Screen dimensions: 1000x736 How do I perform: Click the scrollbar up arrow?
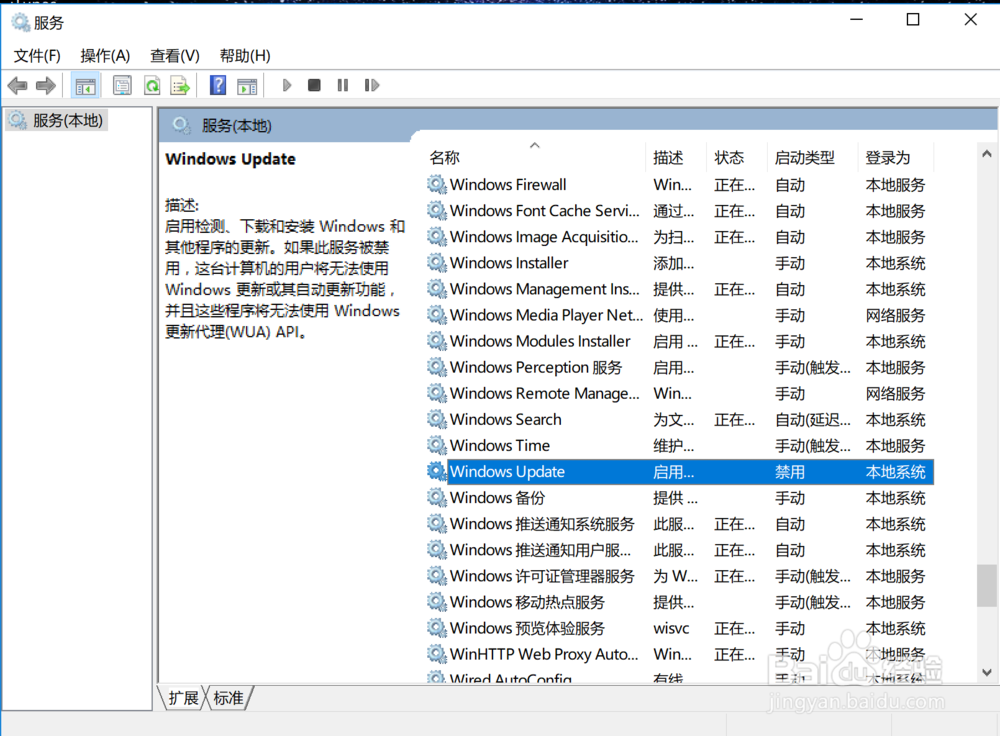point(987,154)
